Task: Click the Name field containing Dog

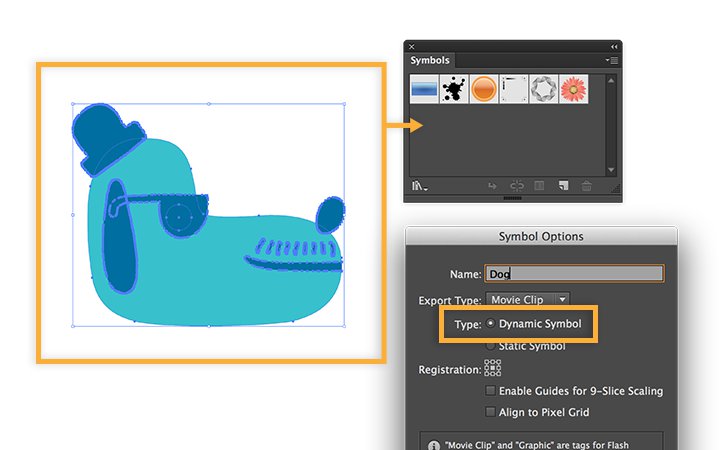Action: pyautogui.click(x=574, y=273)
